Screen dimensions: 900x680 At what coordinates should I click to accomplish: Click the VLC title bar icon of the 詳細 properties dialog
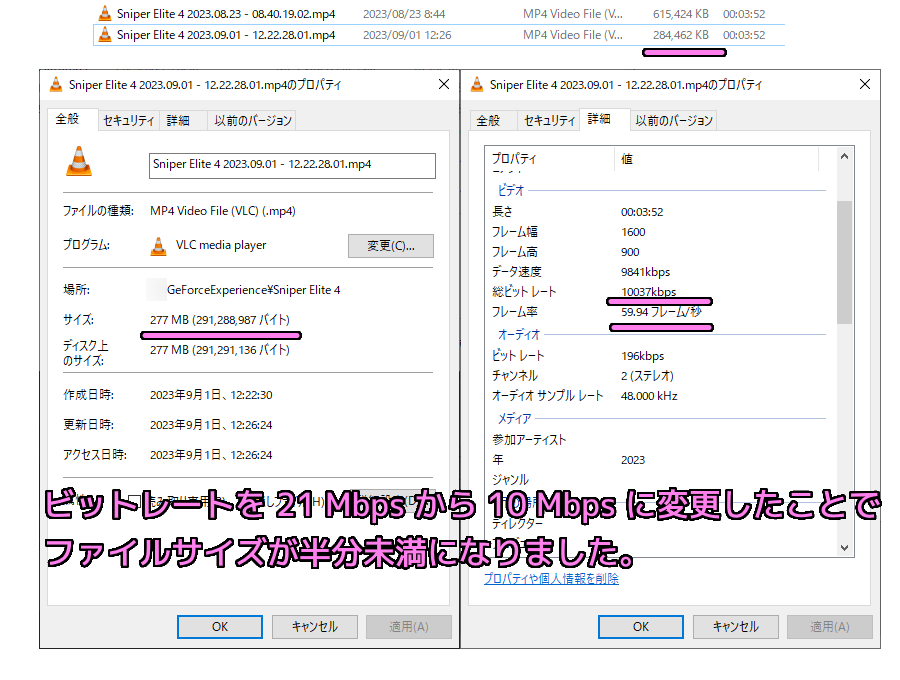click(x=477, y=84)
